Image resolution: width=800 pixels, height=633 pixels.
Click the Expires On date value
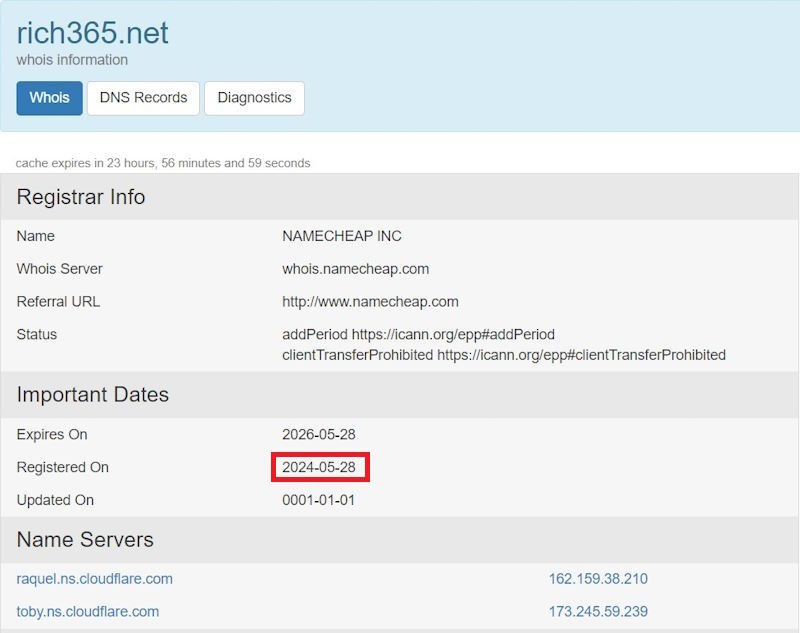click(x=319, y=434)
